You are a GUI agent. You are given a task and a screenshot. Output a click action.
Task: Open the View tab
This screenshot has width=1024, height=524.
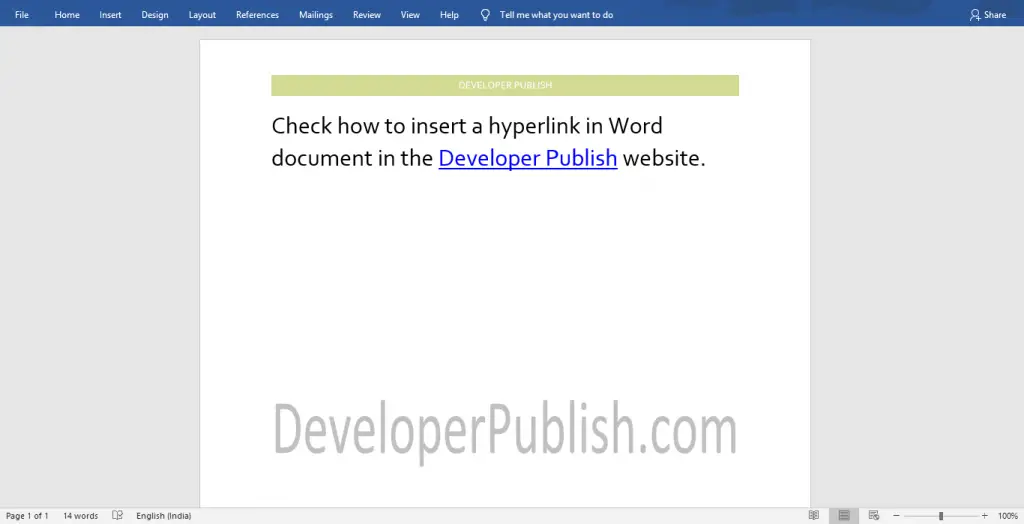410,14
